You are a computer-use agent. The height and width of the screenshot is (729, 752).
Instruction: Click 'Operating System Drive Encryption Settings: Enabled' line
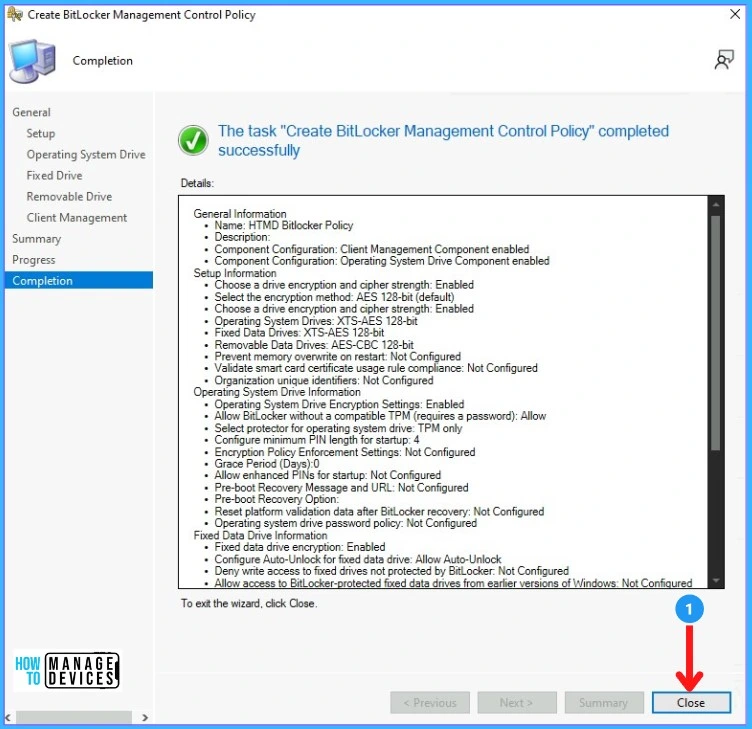(x=339, y=404)
